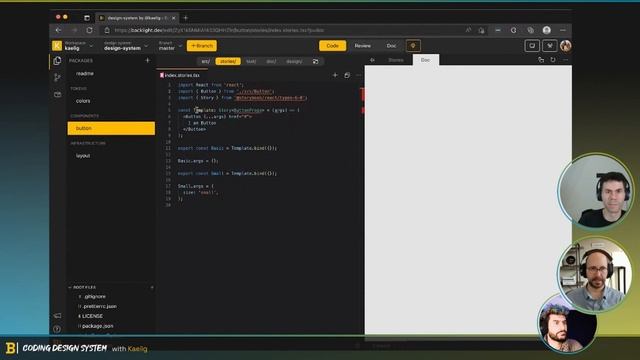Reload the browser page
The image size is (640, 360).
(x=89, y=30)
